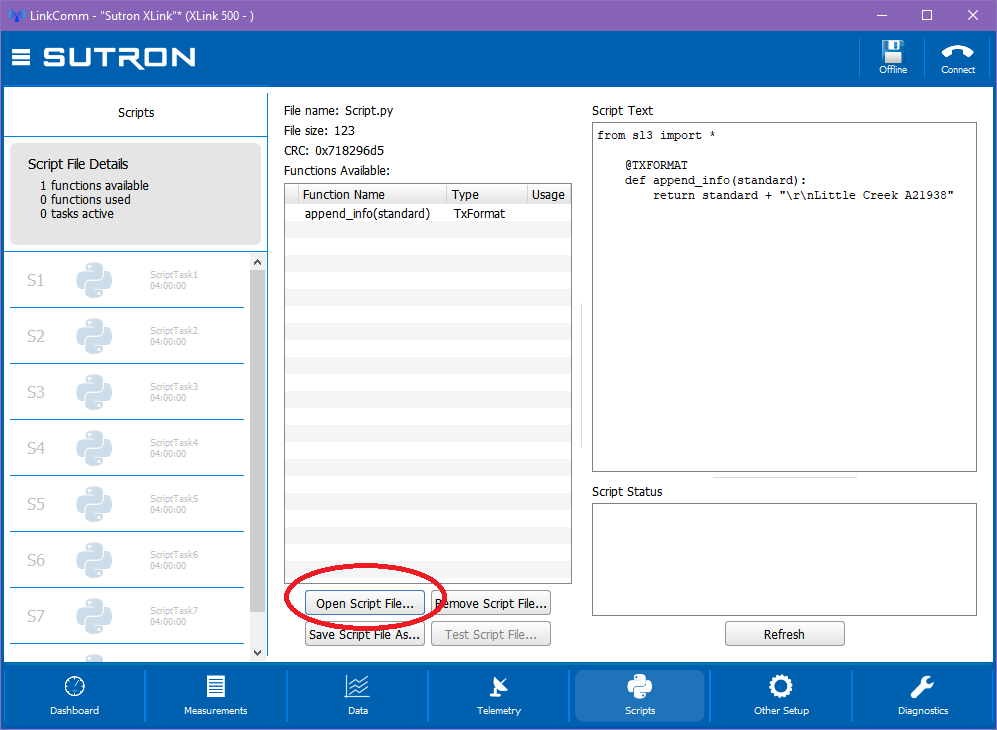Sort by Function Name column header

(373, 195)
